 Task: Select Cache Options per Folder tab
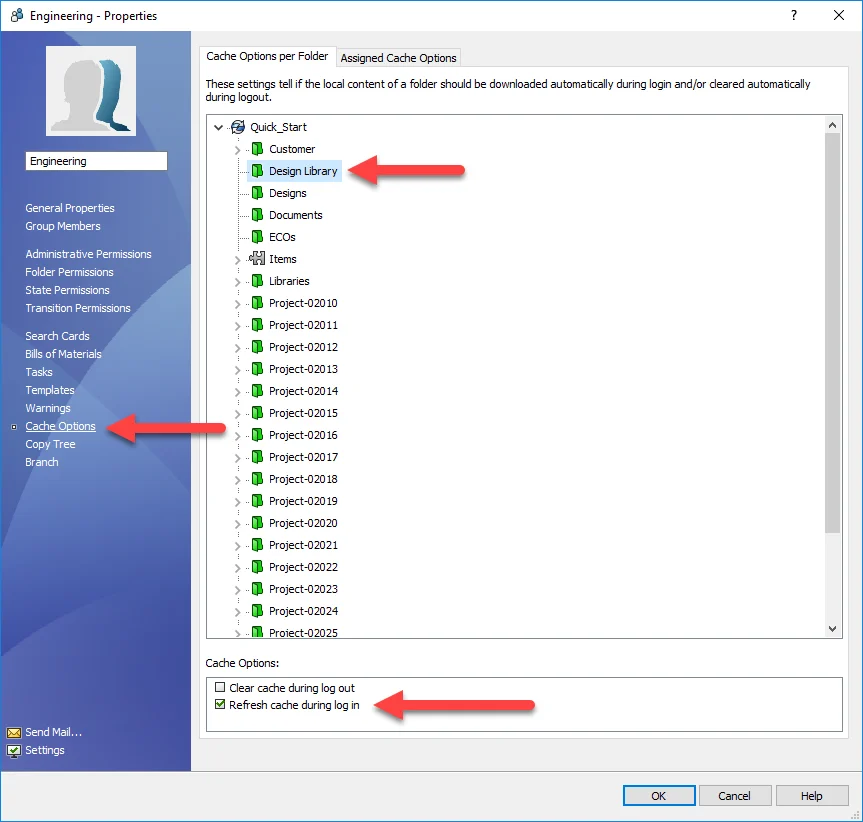click(x=267, y=56)
